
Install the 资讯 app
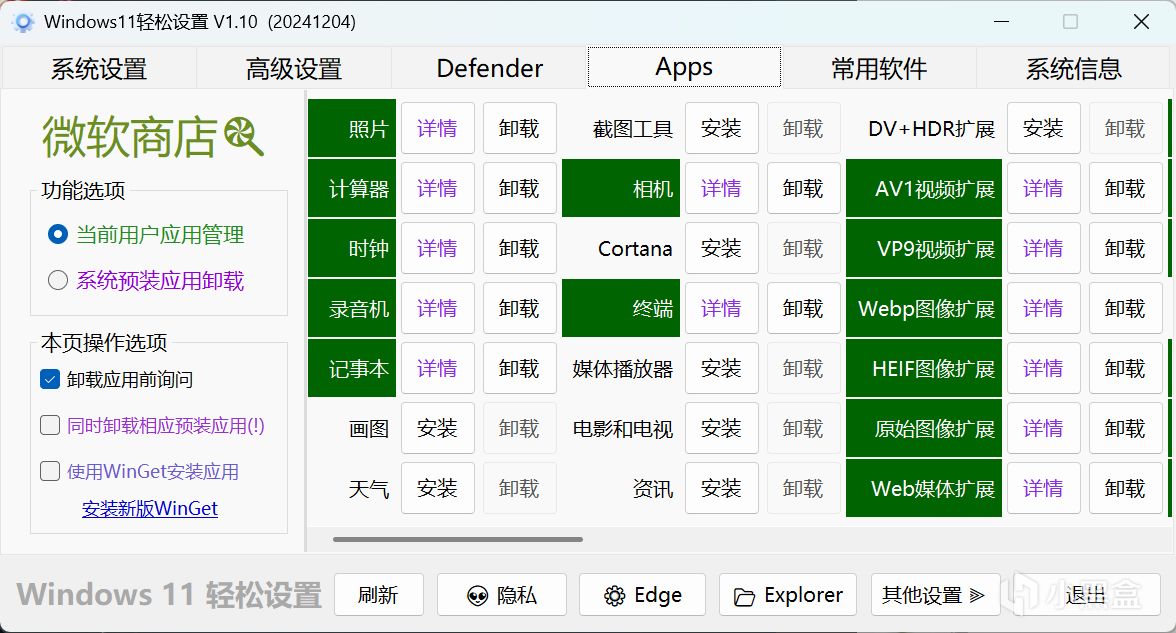(722, 488)
